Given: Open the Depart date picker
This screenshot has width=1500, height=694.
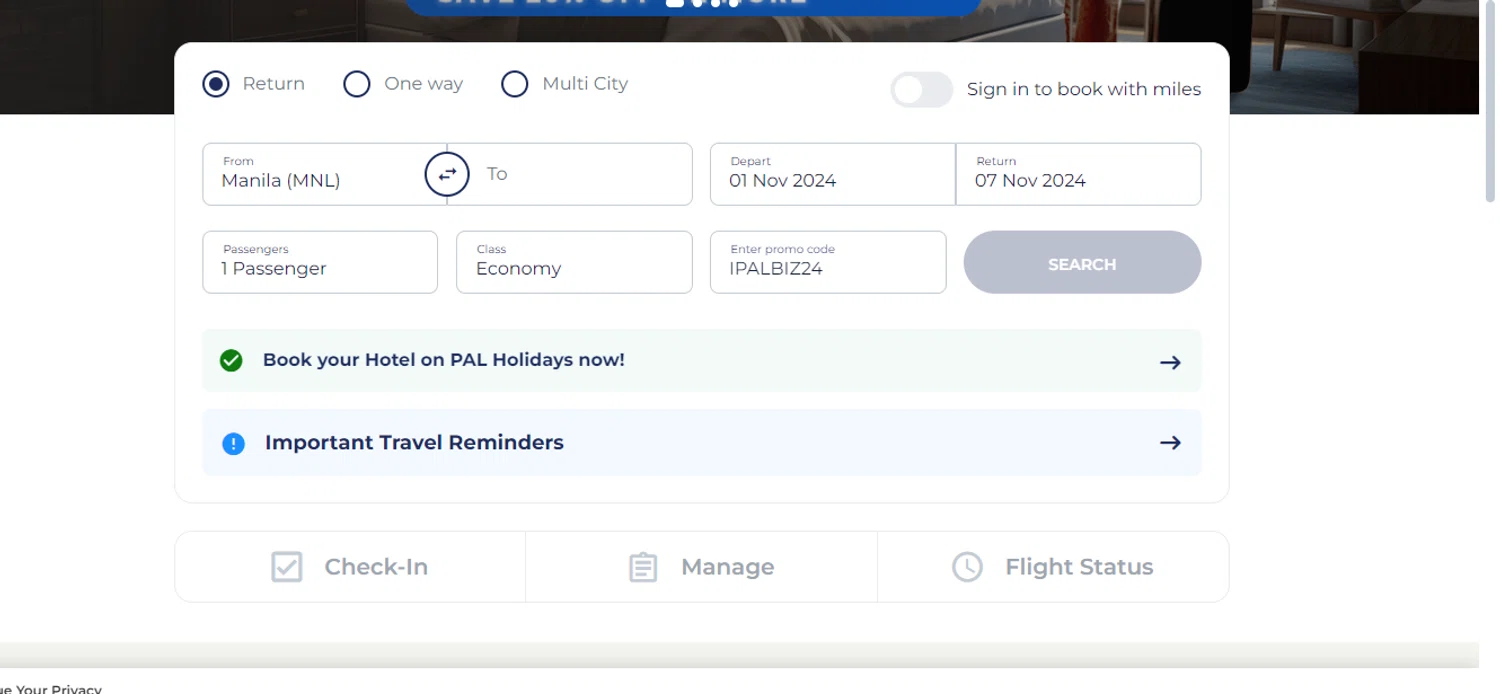Looking at the screenshot, I should (x=832, y=174).
